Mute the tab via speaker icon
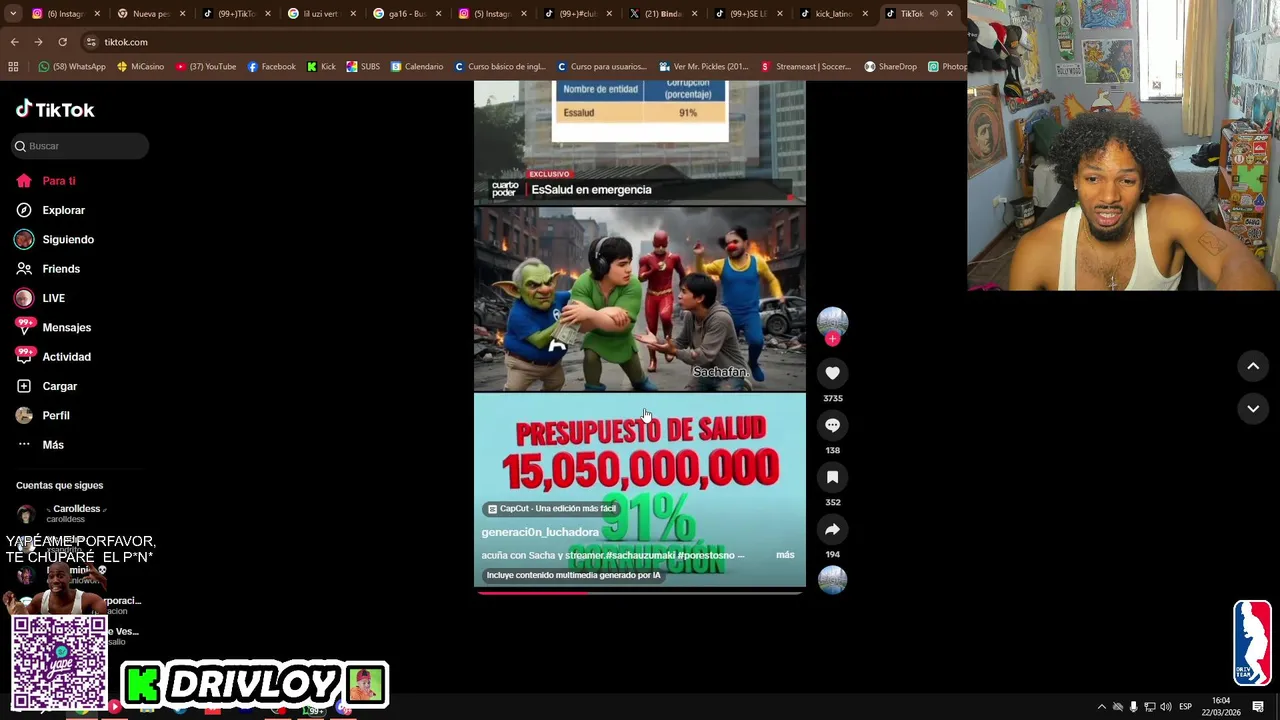 [934, 14]
